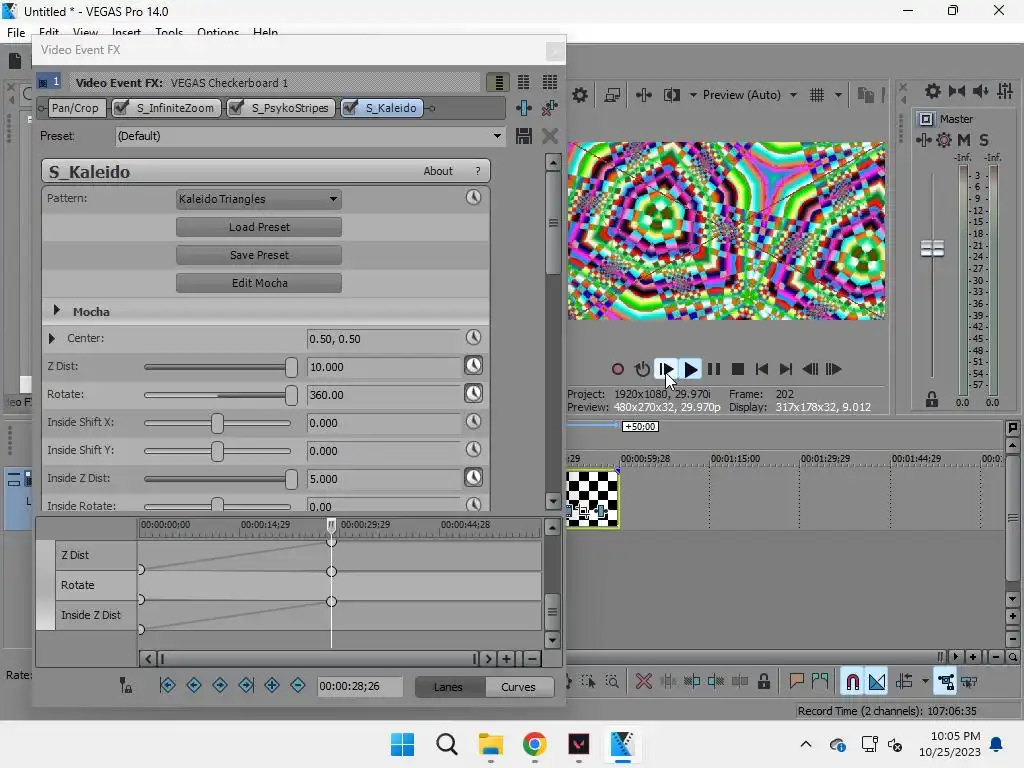Image resolution: width=1024 pixels, height=768 pixels.
Task: Toggle Lock Envelopes to Events
Action: (x=946, y=682)
